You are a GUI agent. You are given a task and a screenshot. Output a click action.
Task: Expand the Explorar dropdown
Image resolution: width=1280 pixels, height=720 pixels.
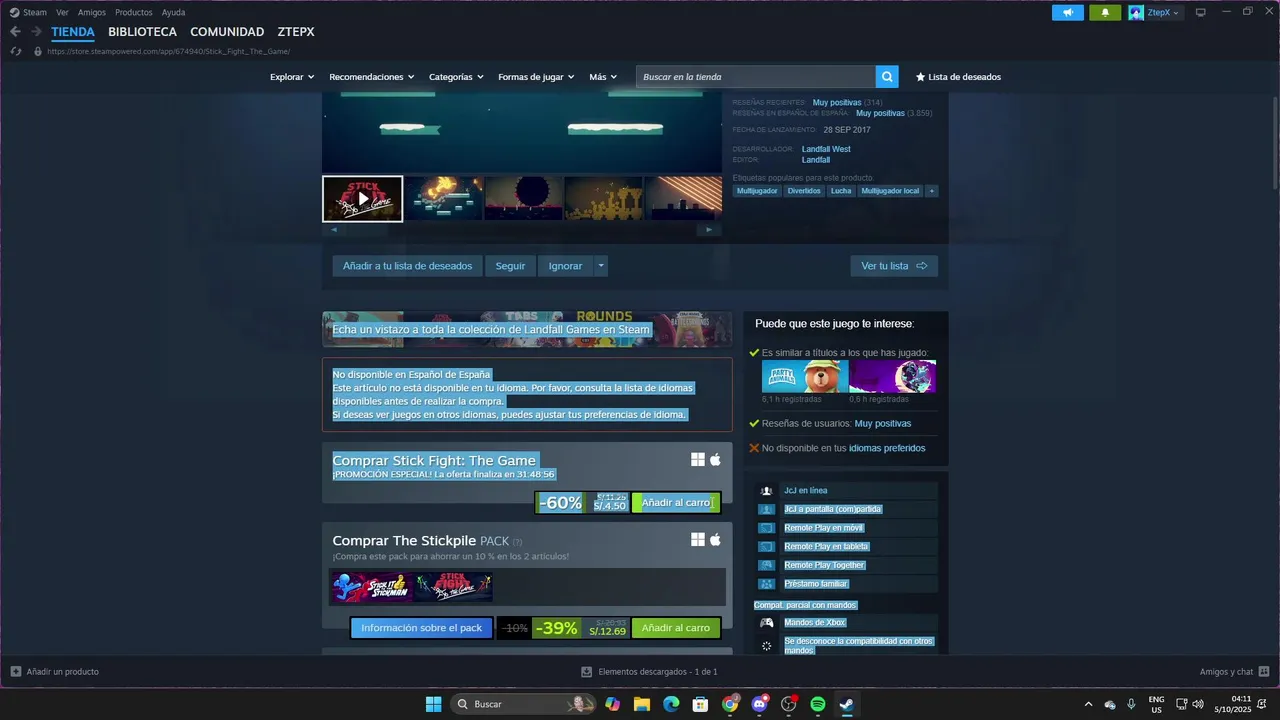pyautogui.click(x=292, y=77)
